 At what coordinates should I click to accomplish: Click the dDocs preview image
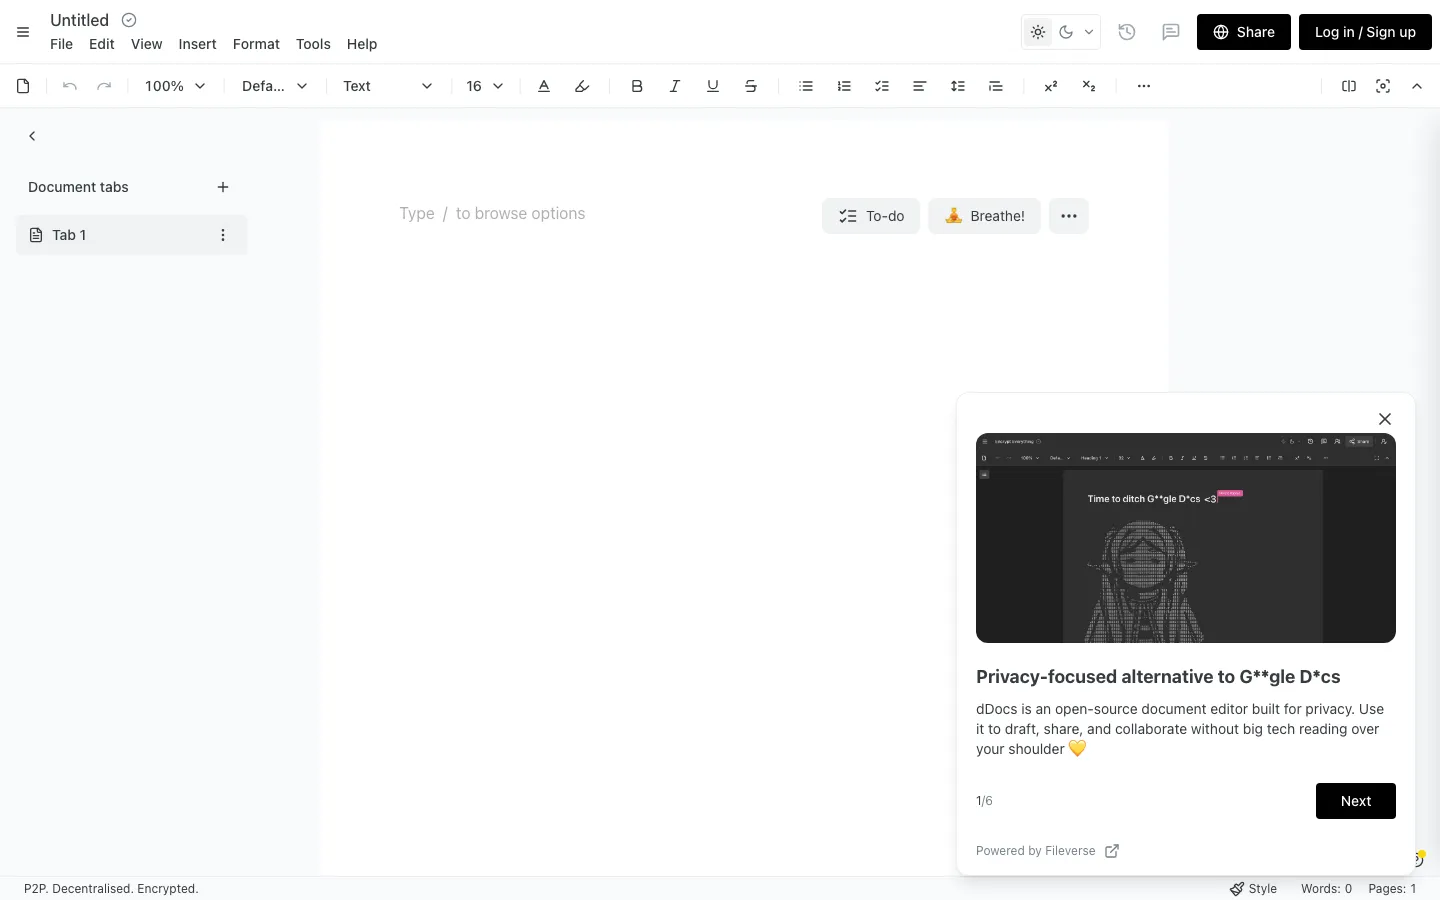[x=1186, y=538]
